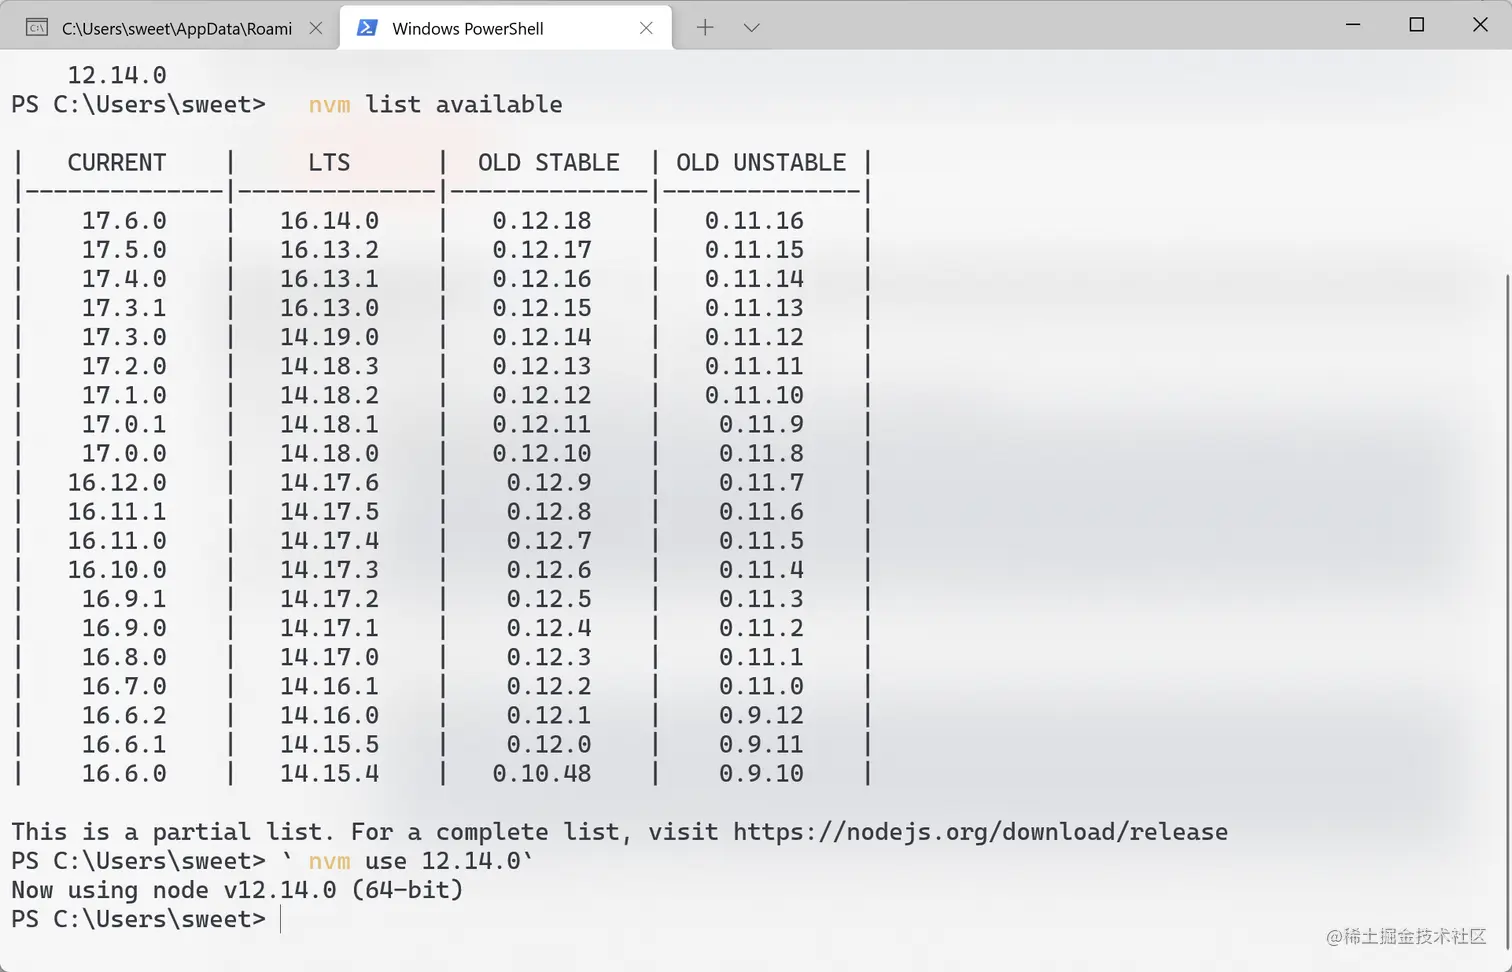Click version 0.9.10 in OLD UNSTABLE
The image size is (1512, 972).
point(761,774)
